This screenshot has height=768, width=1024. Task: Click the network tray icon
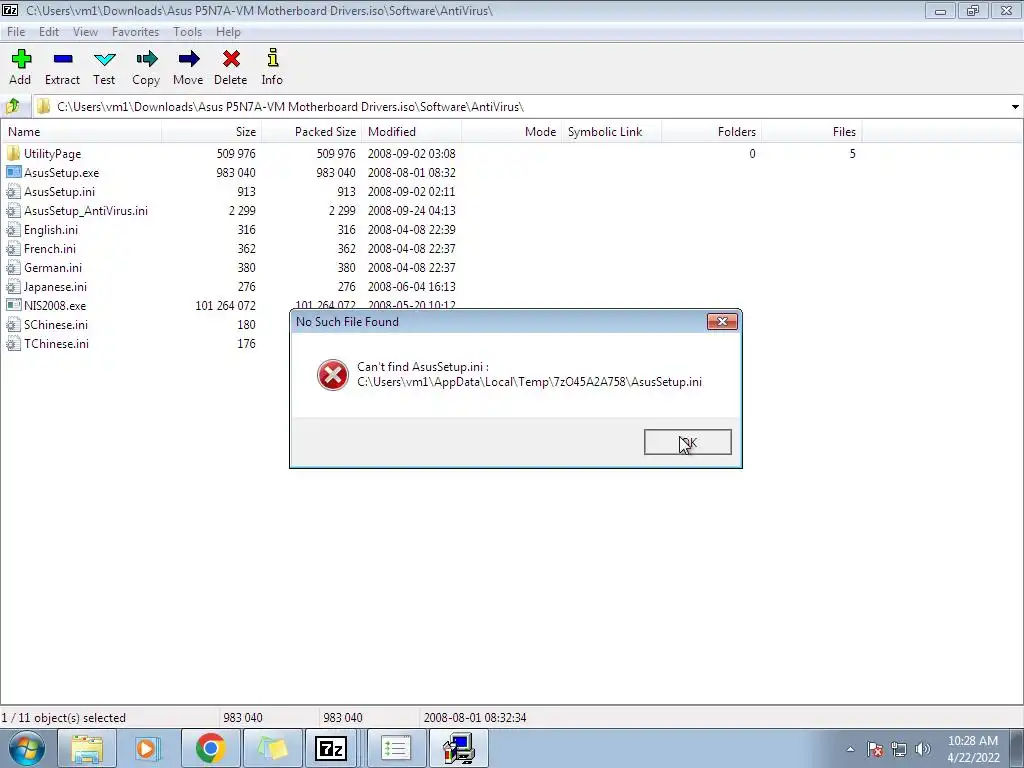click(899, 749)
